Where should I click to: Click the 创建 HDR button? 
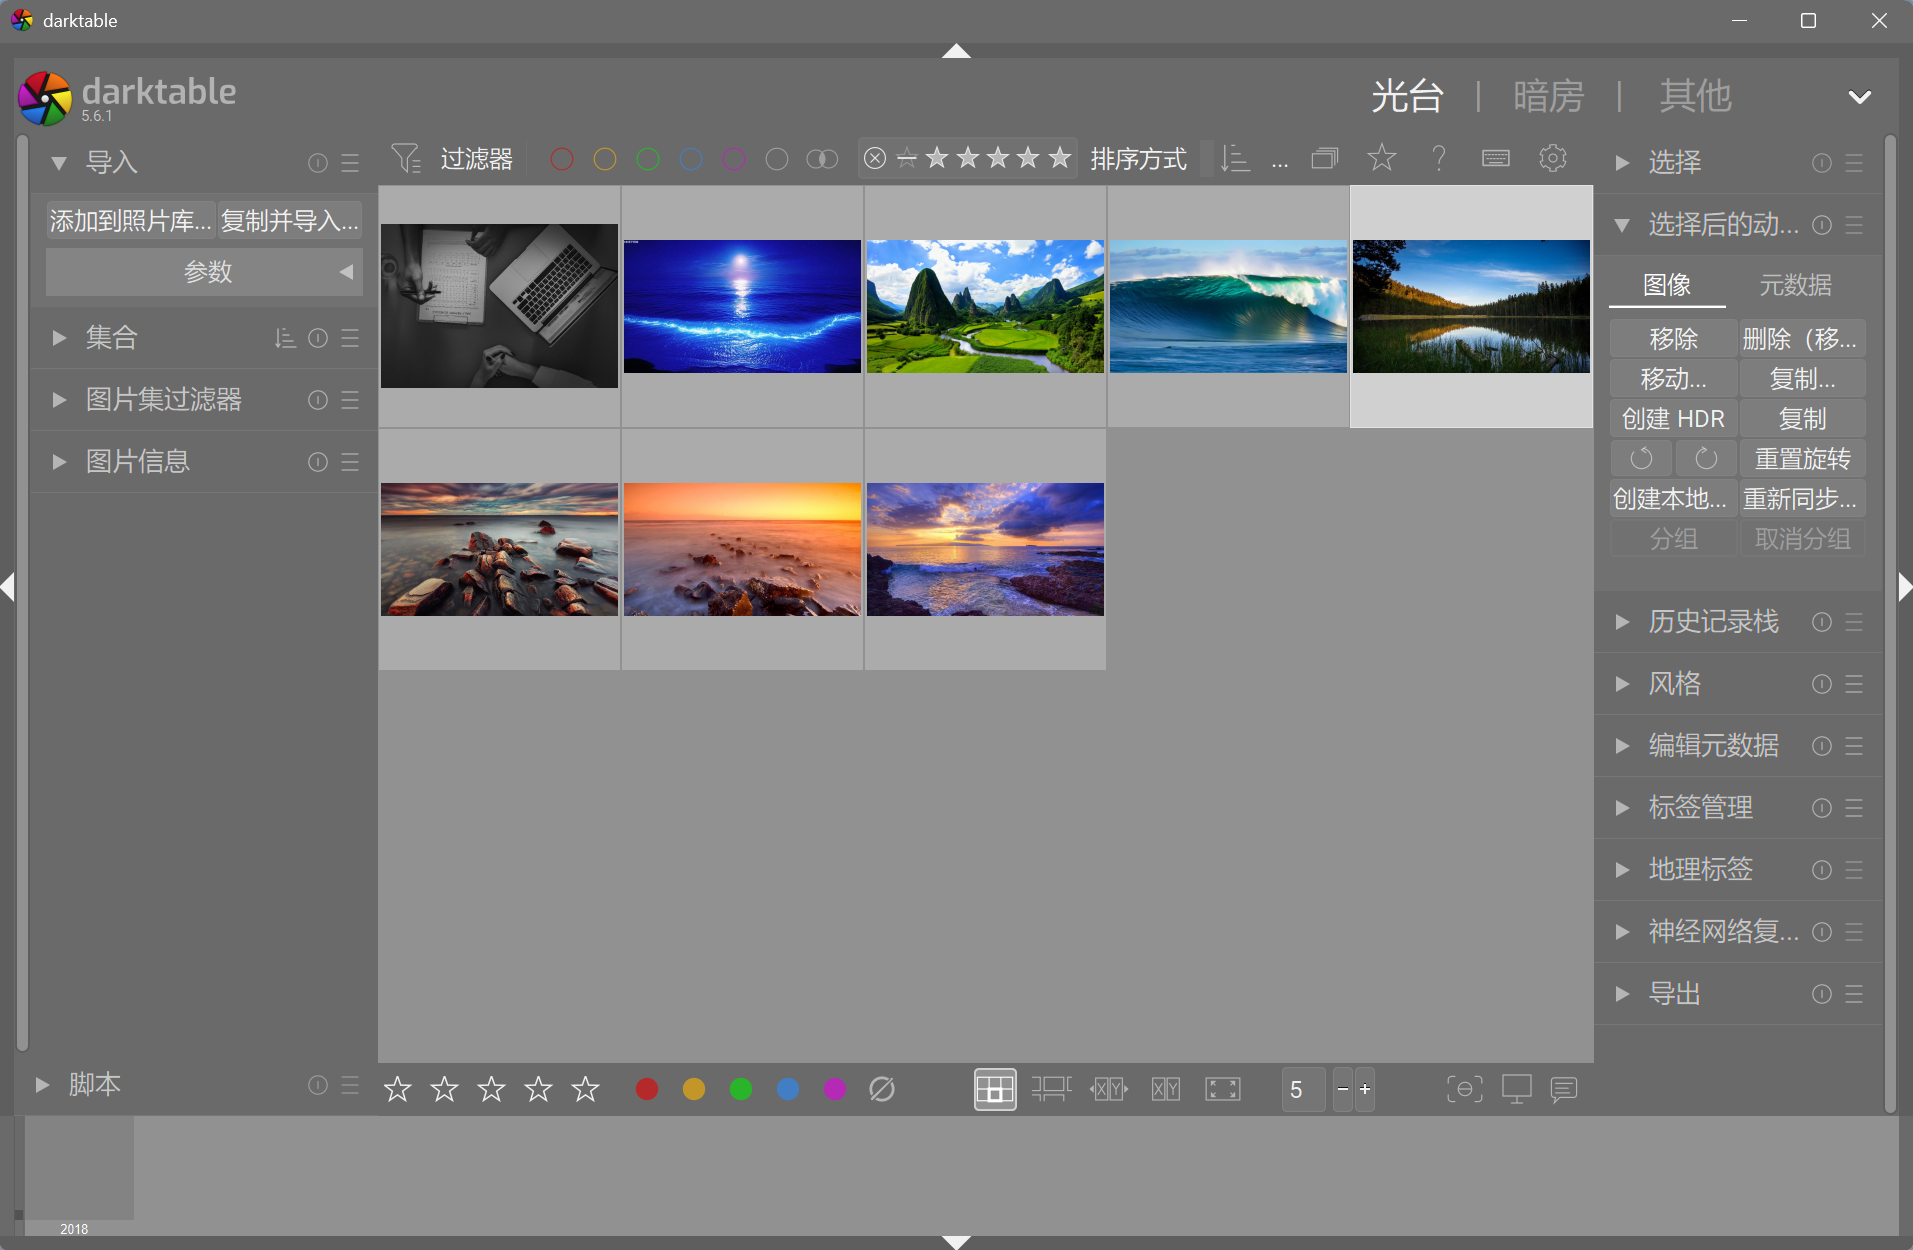coord(1673,419)
